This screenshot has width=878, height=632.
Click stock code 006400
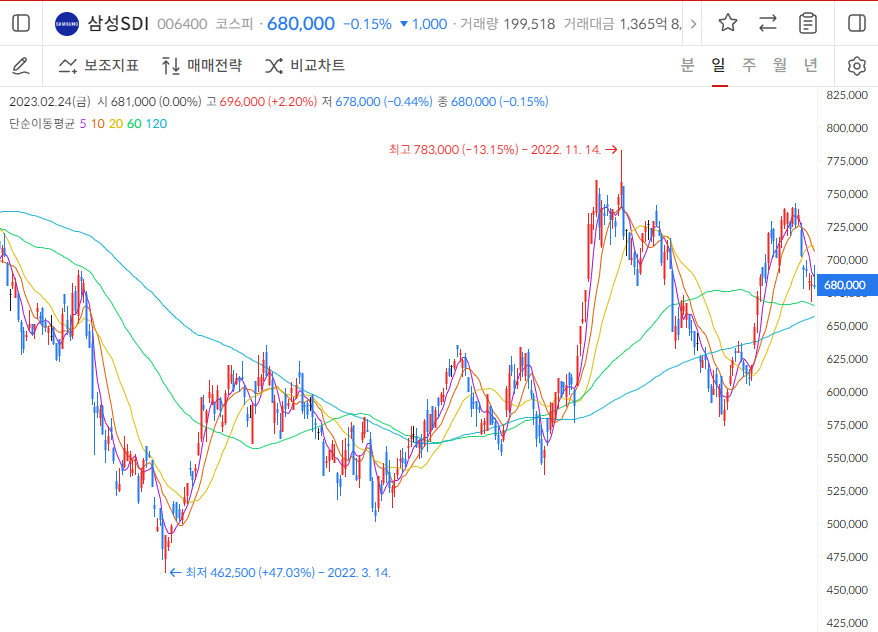[182, 24]
